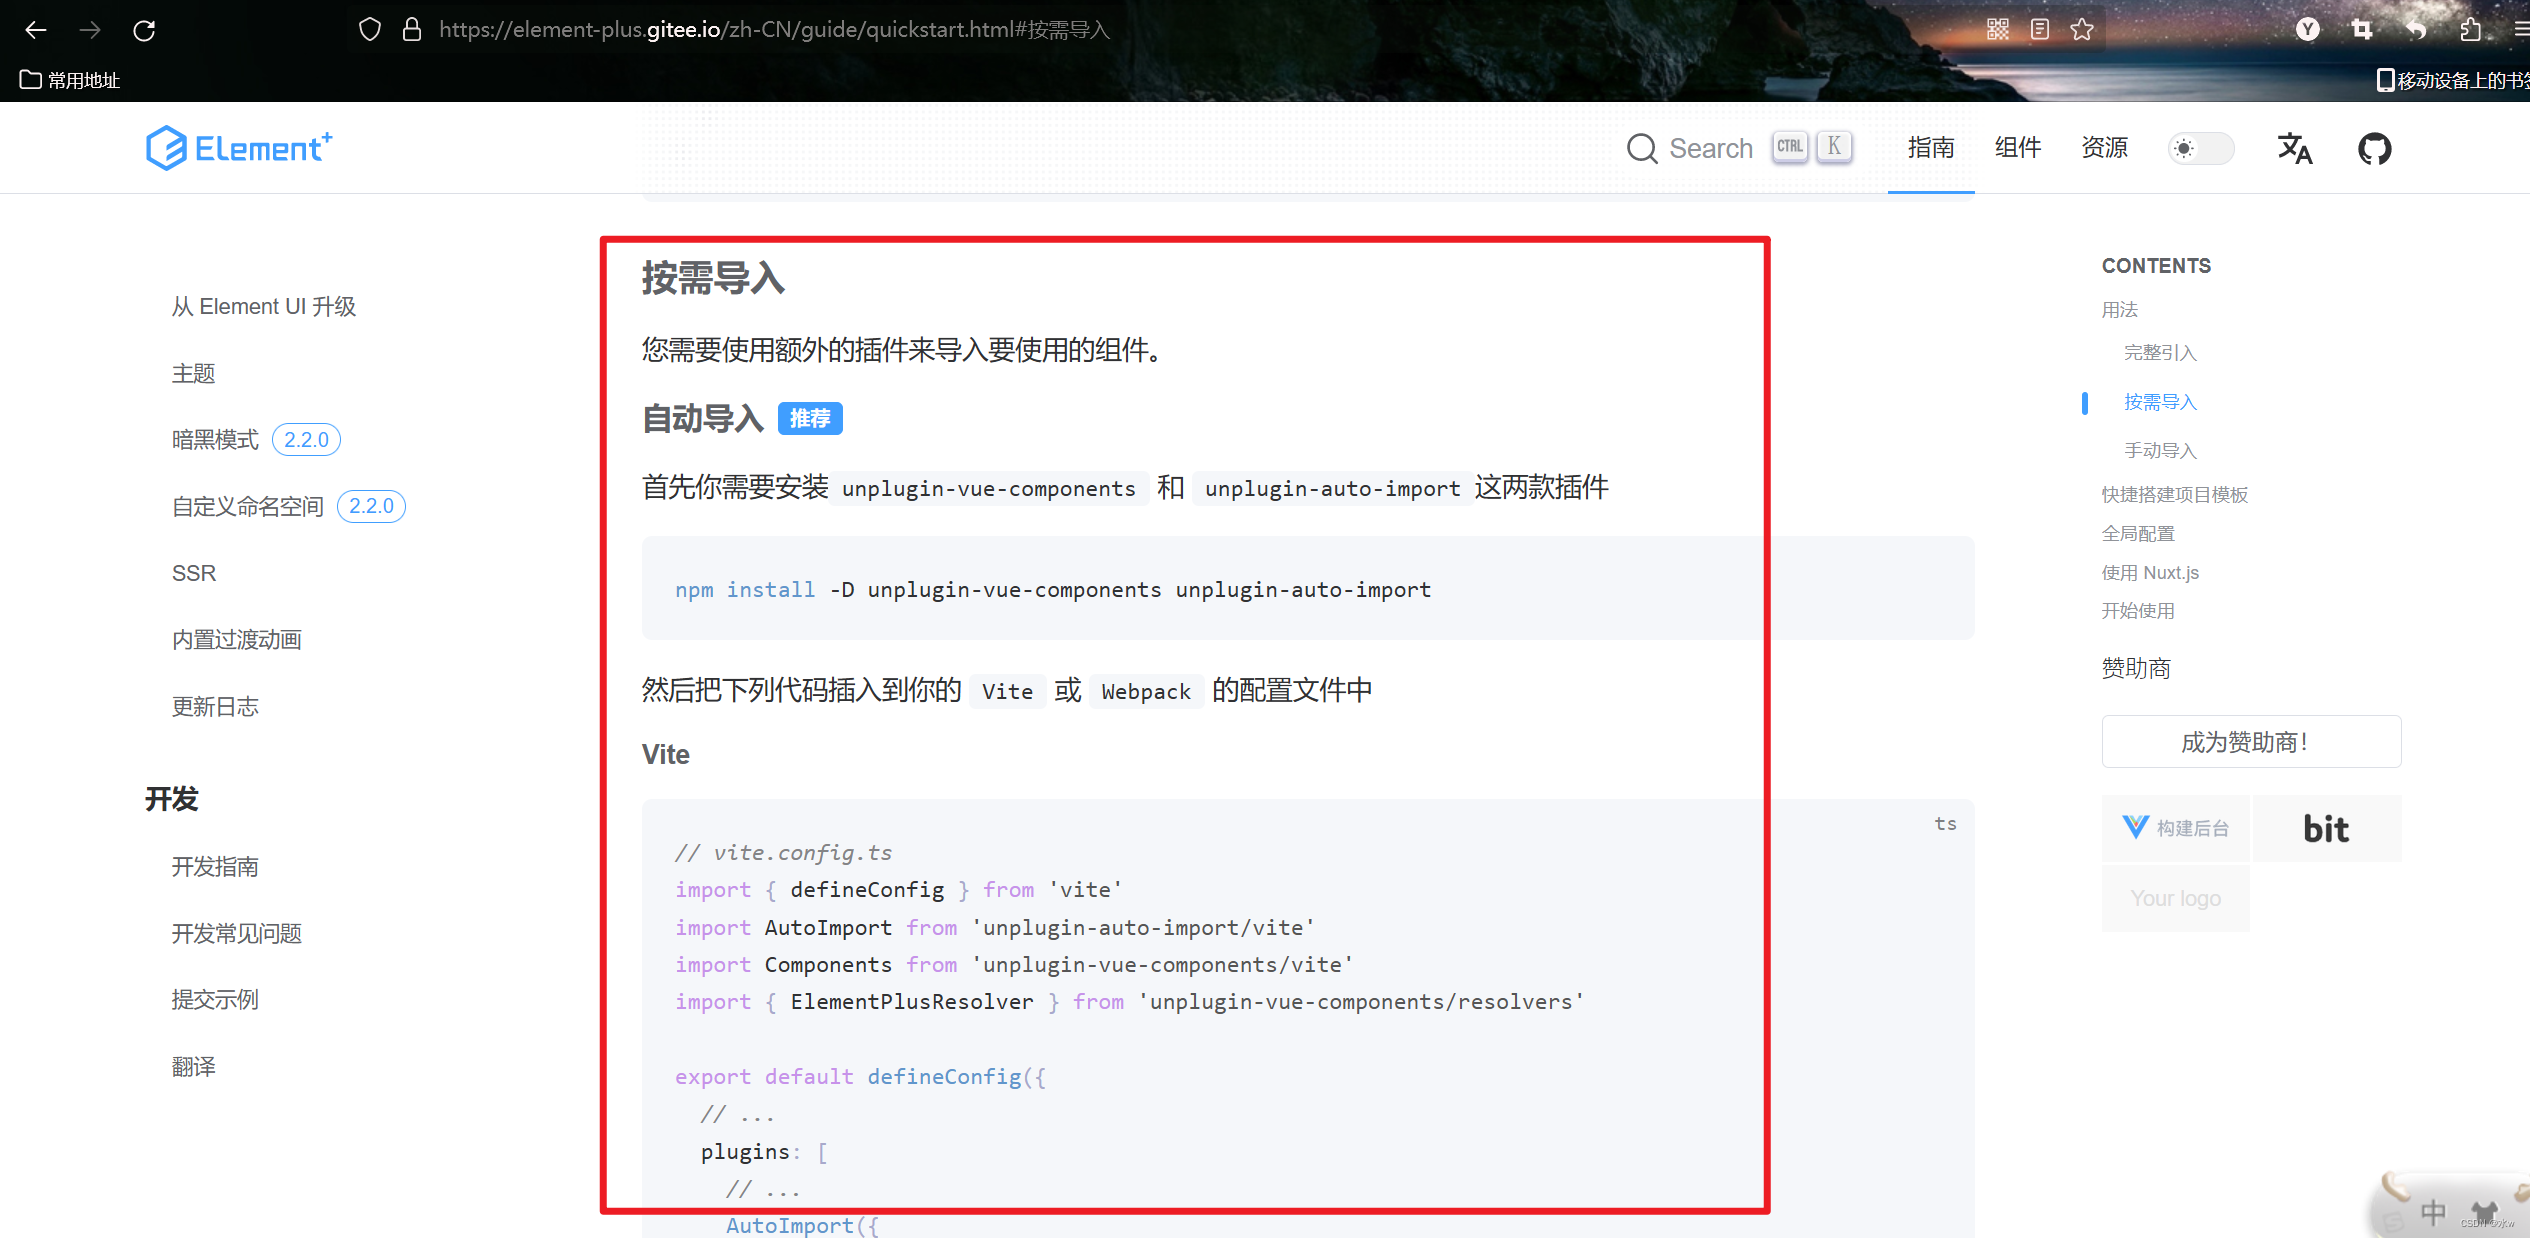
Task: Jump to 开始使用 in contents
Action: 2138,611
